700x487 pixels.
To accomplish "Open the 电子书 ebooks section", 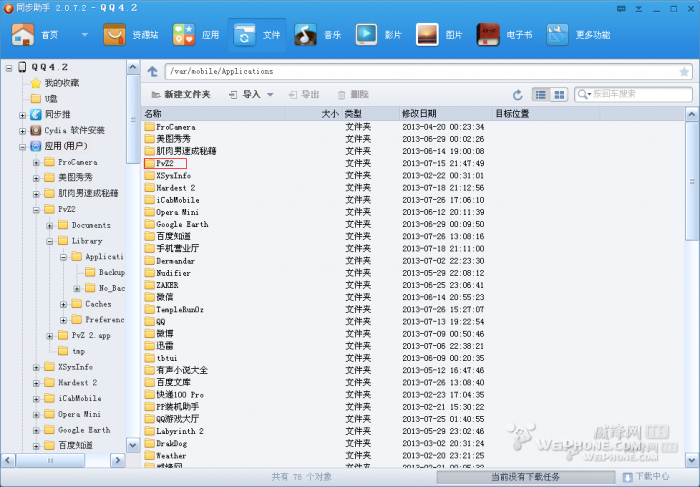I will [504, 35].
